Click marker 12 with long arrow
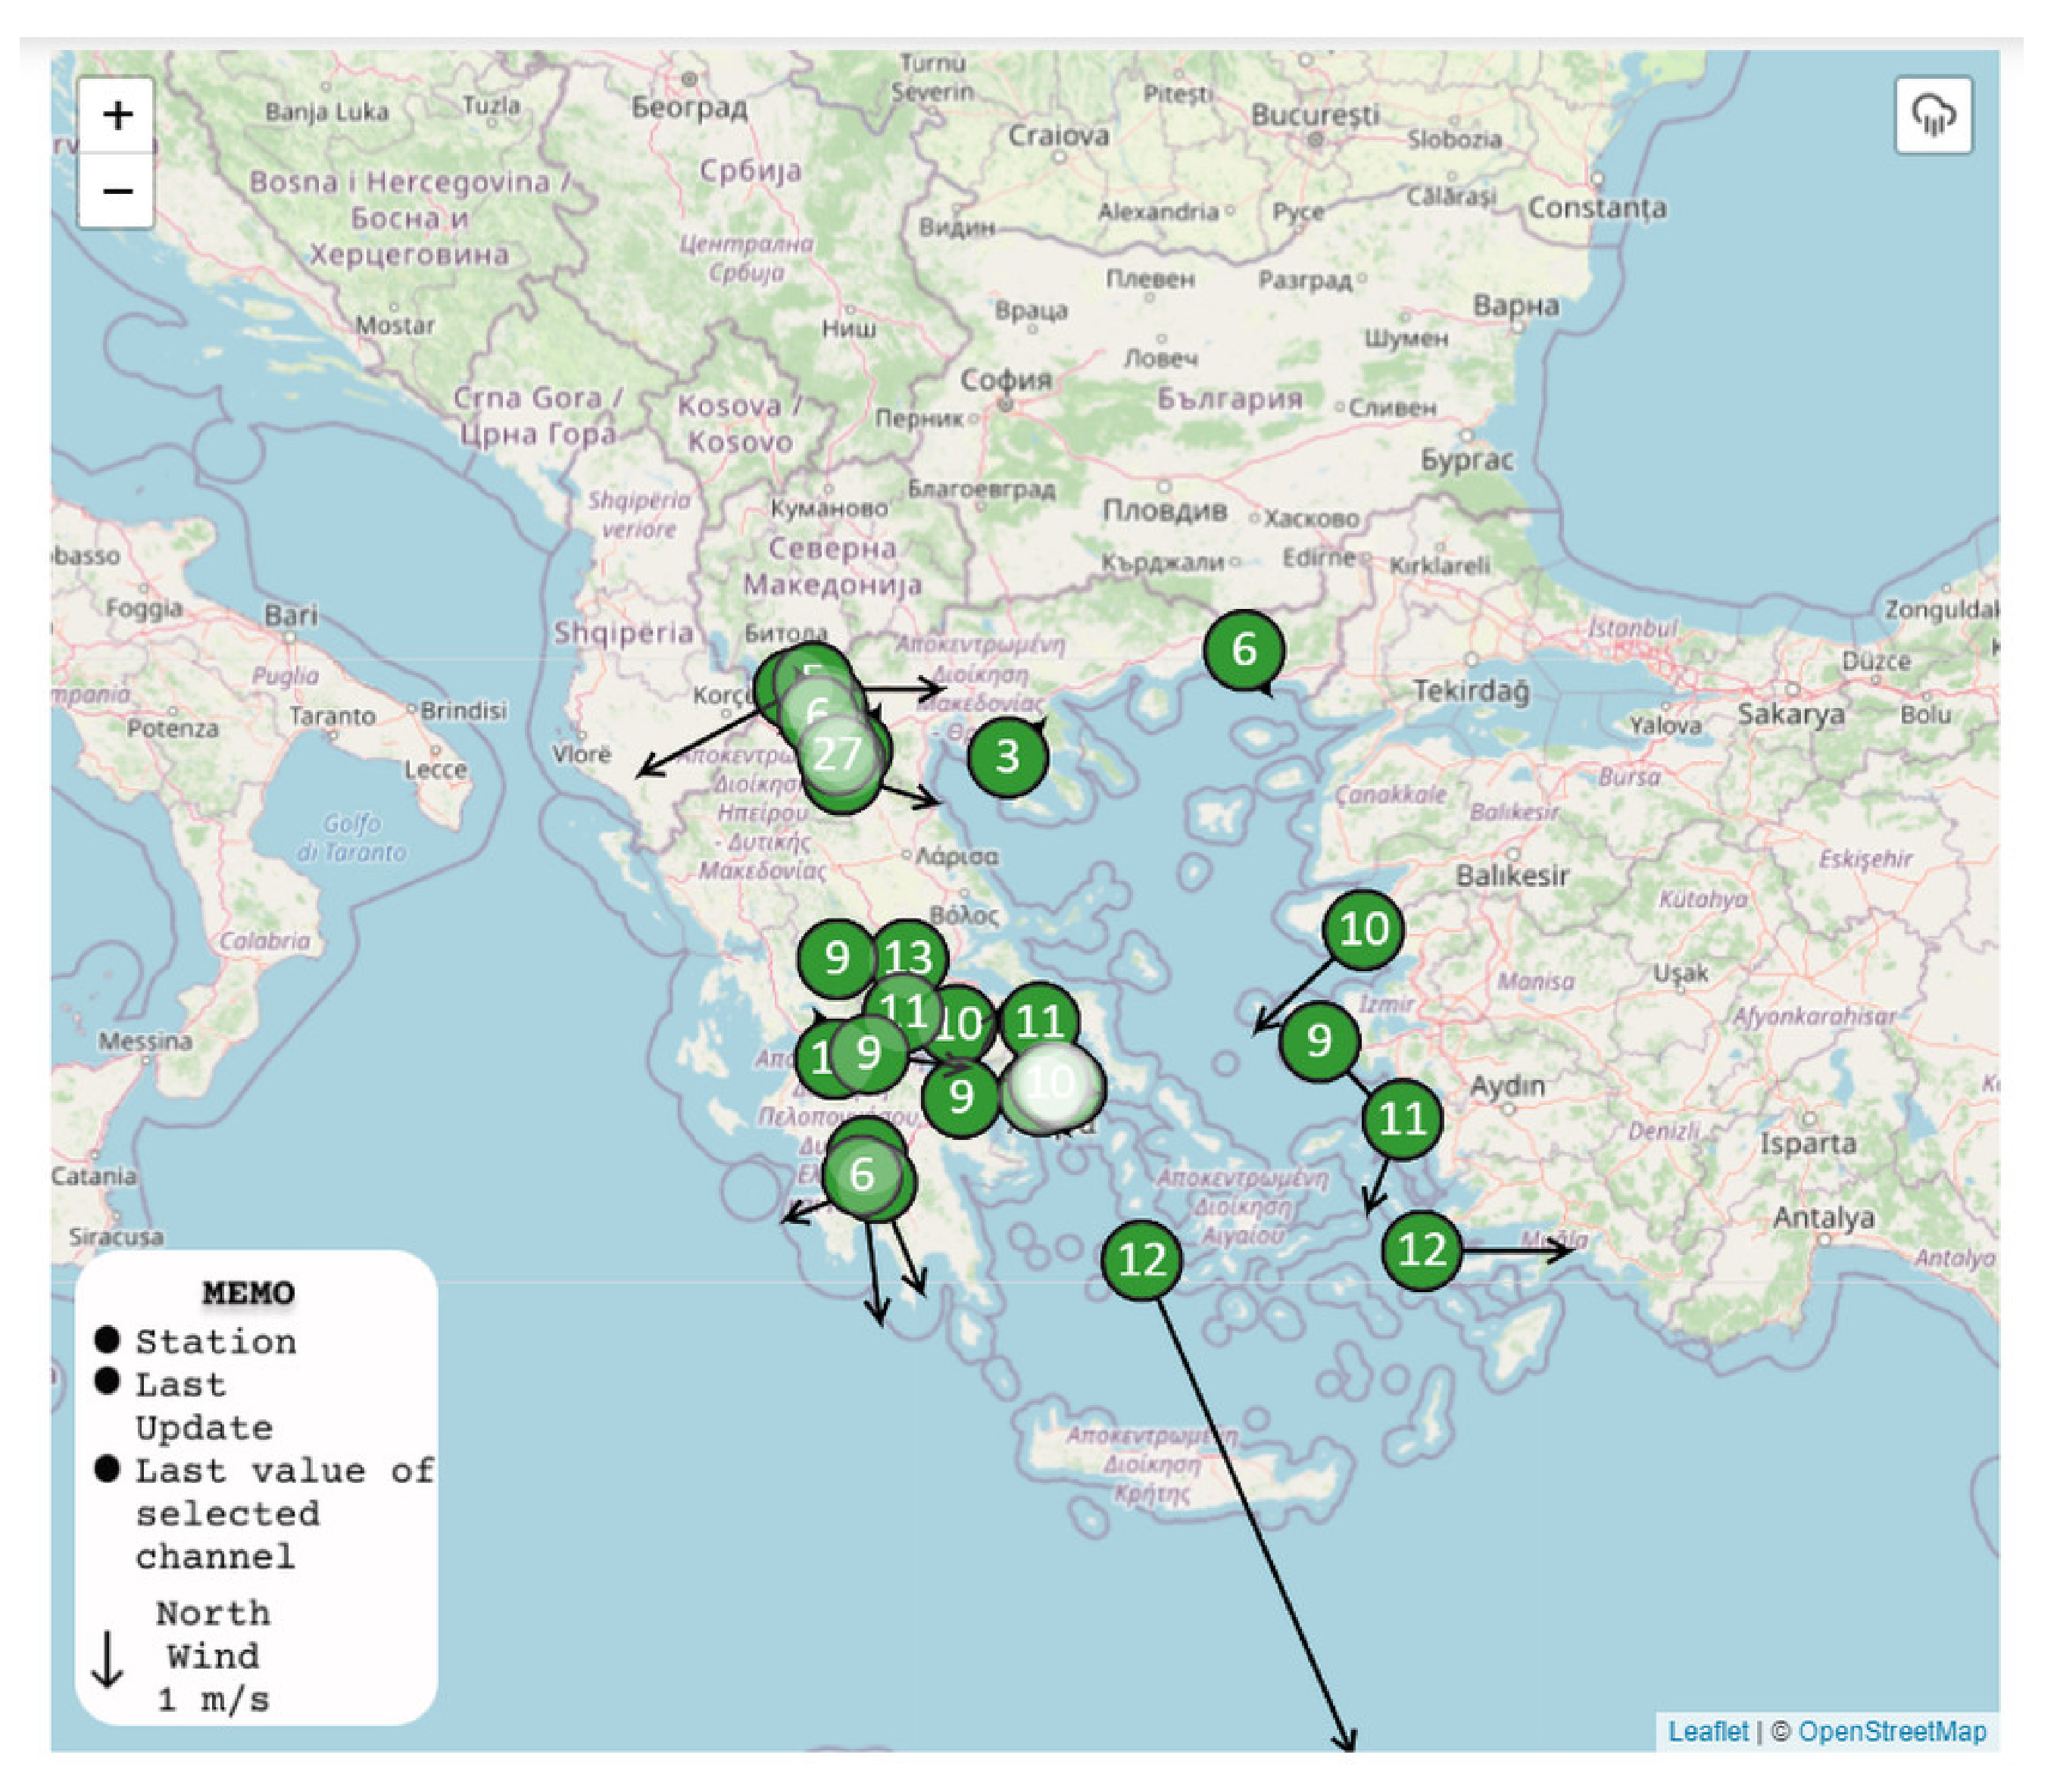The image size is (2057, 1792). tap(1141, 1260)
